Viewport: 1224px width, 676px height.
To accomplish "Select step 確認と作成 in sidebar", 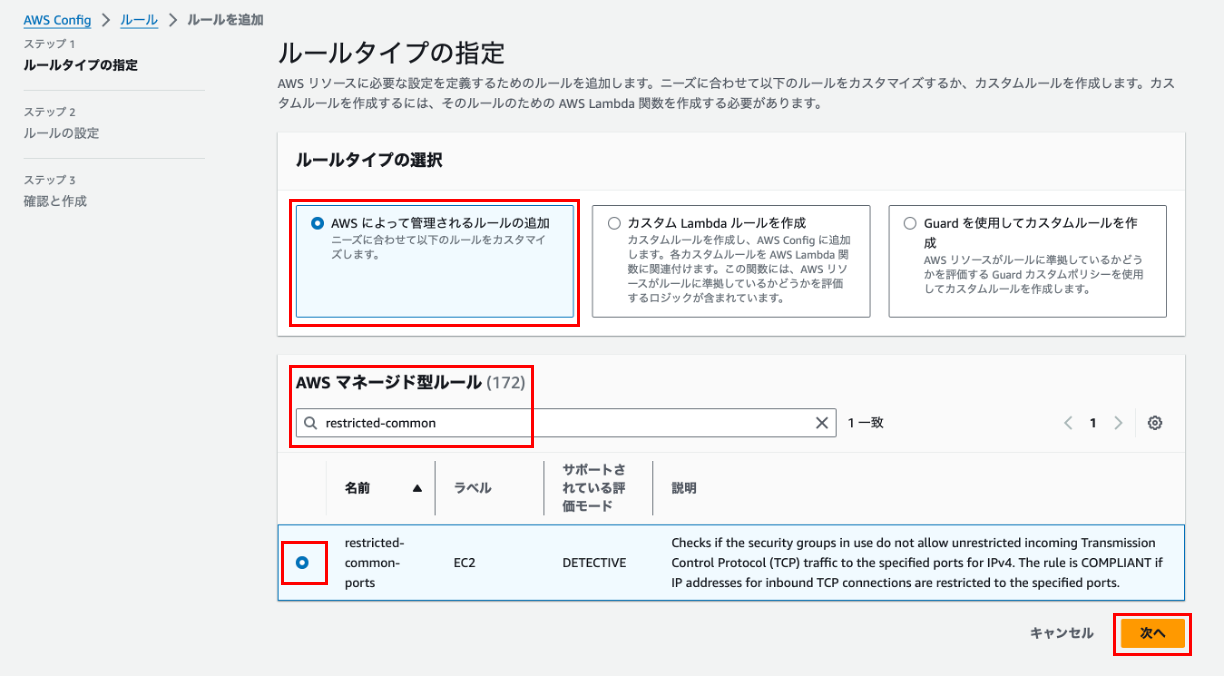I will tap(55, 201).
